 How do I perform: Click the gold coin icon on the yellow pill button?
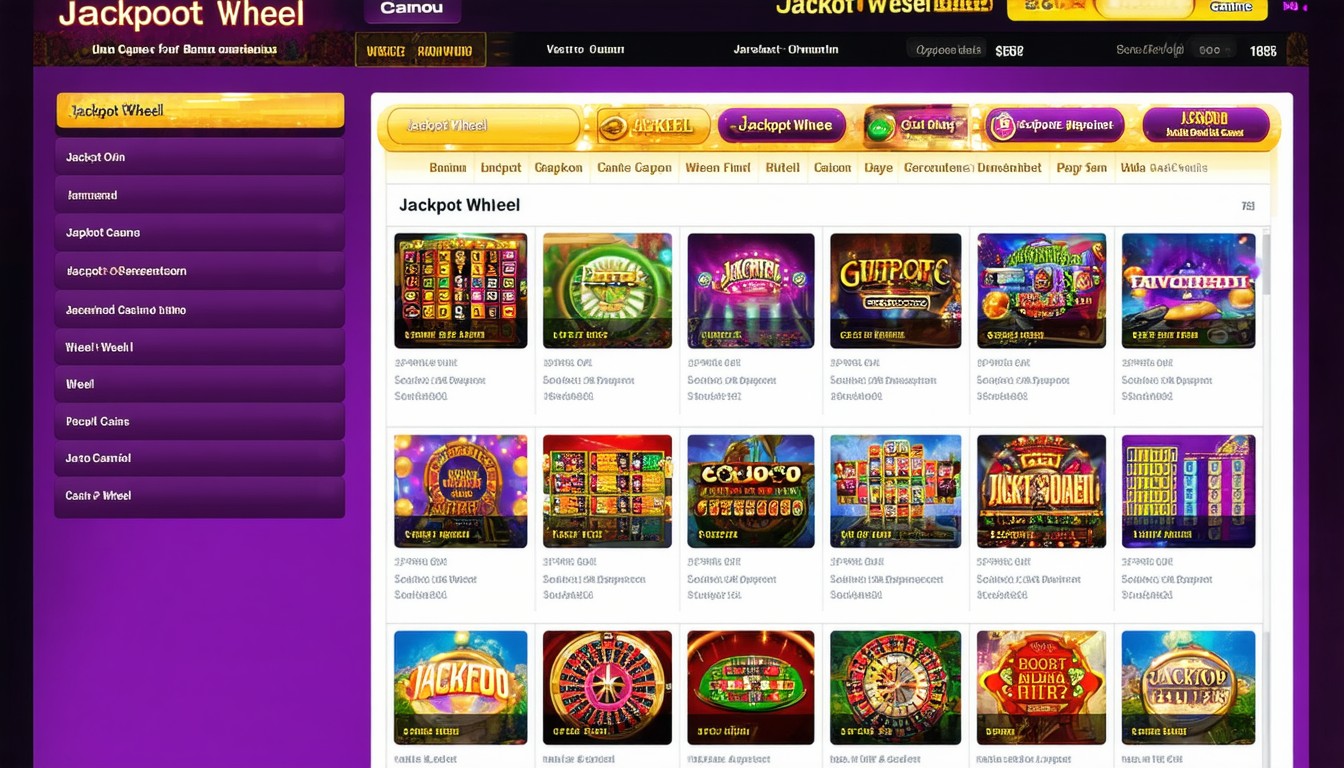pos(614,126)
